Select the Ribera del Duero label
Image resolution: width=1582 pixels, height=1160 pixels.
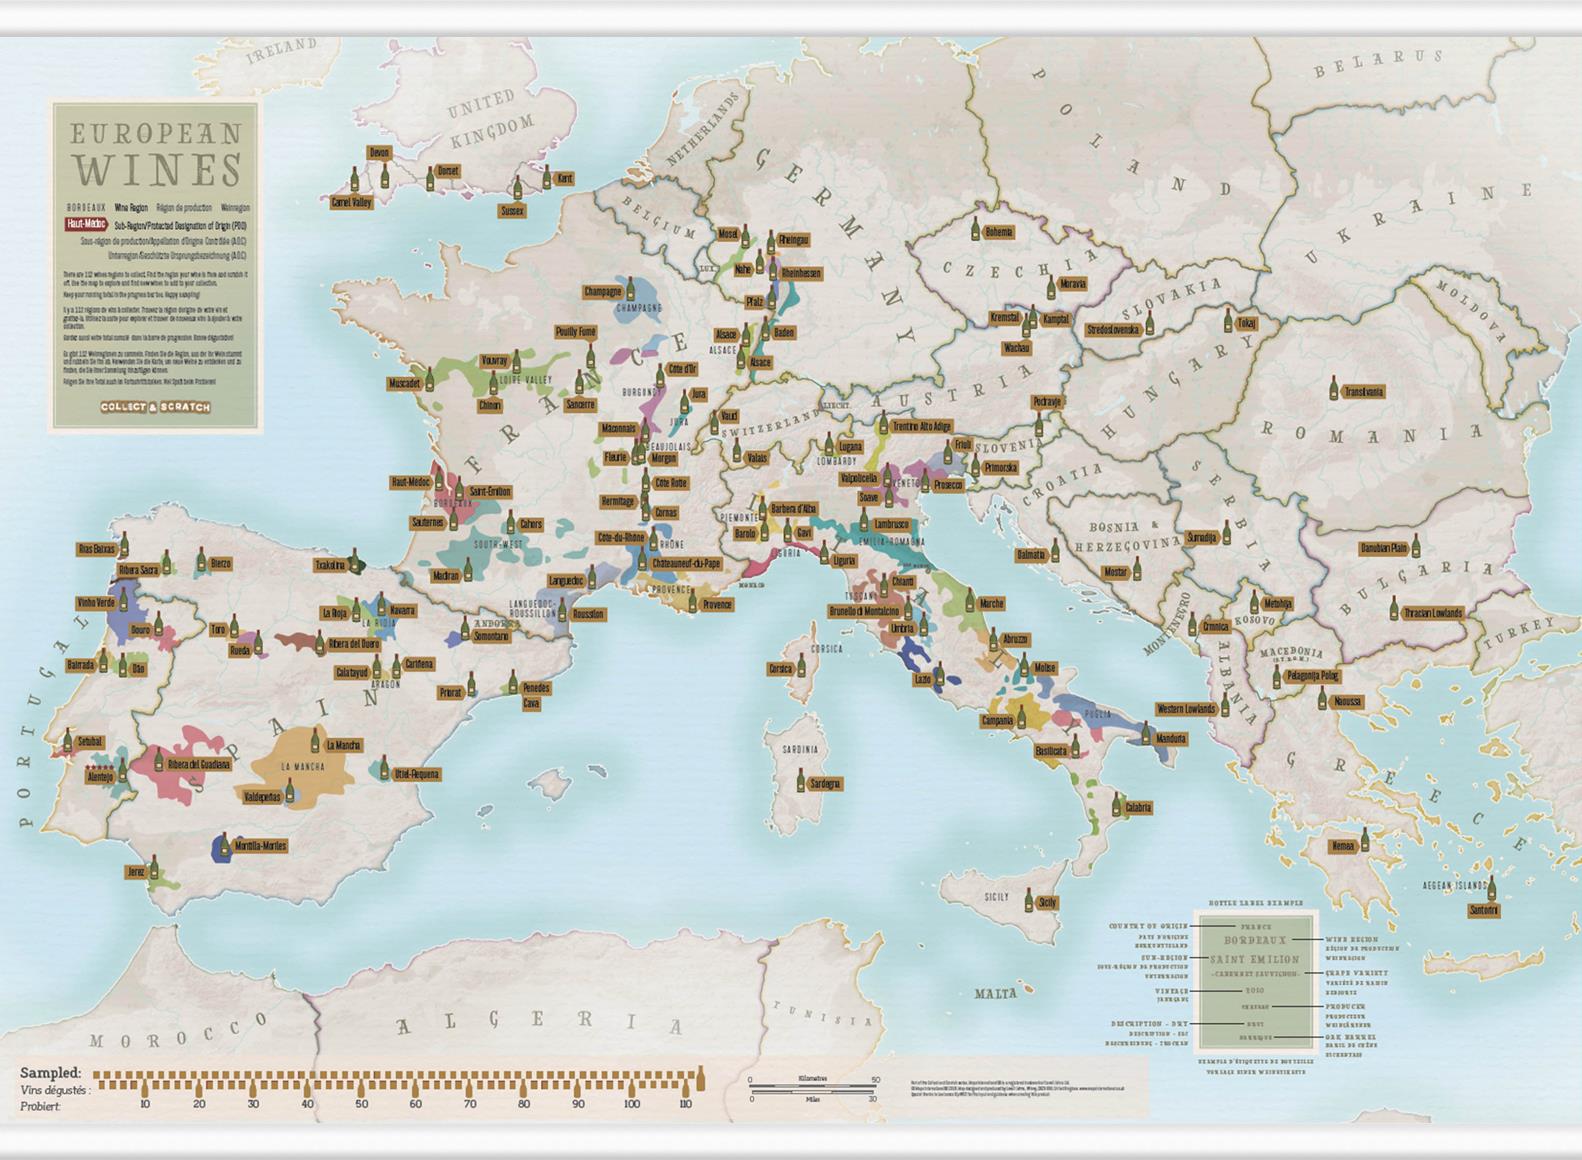tap(354, 644)
